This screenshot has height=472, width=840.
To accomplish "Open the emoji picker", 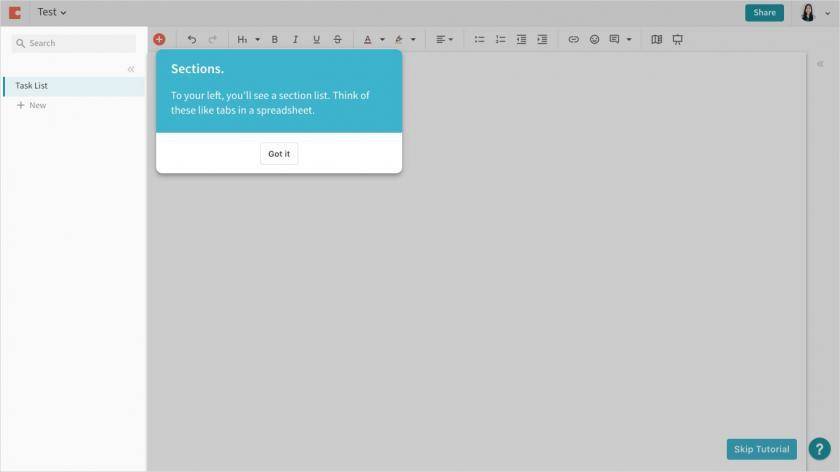I will 594,39.
